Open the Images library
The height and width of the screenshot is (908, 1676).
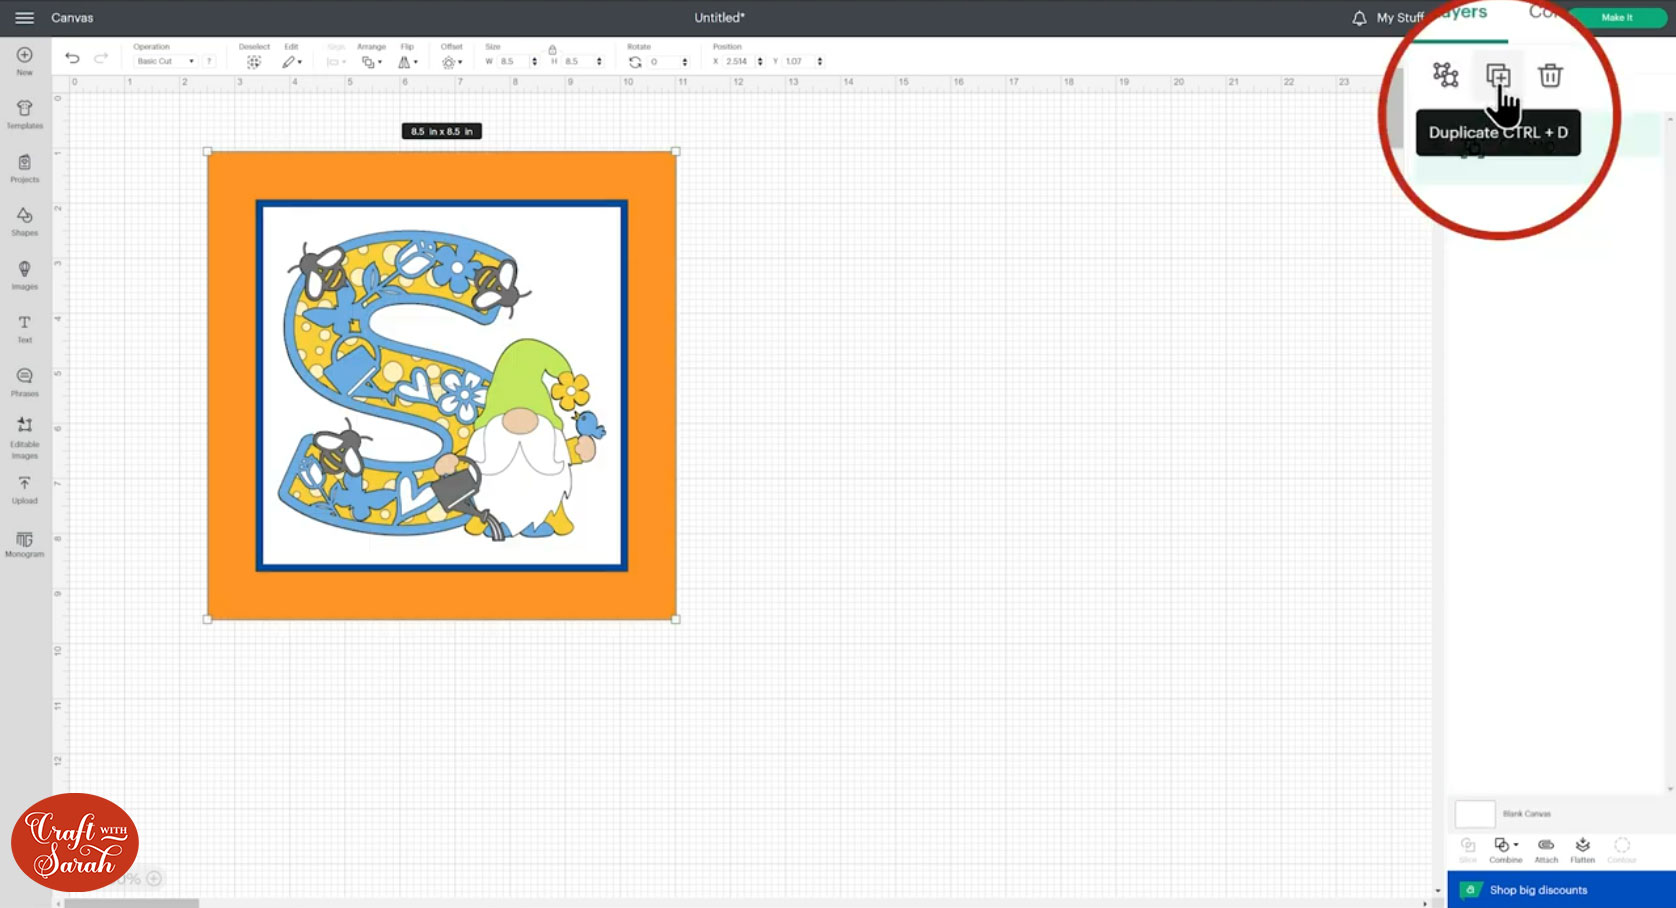point(25,275)
